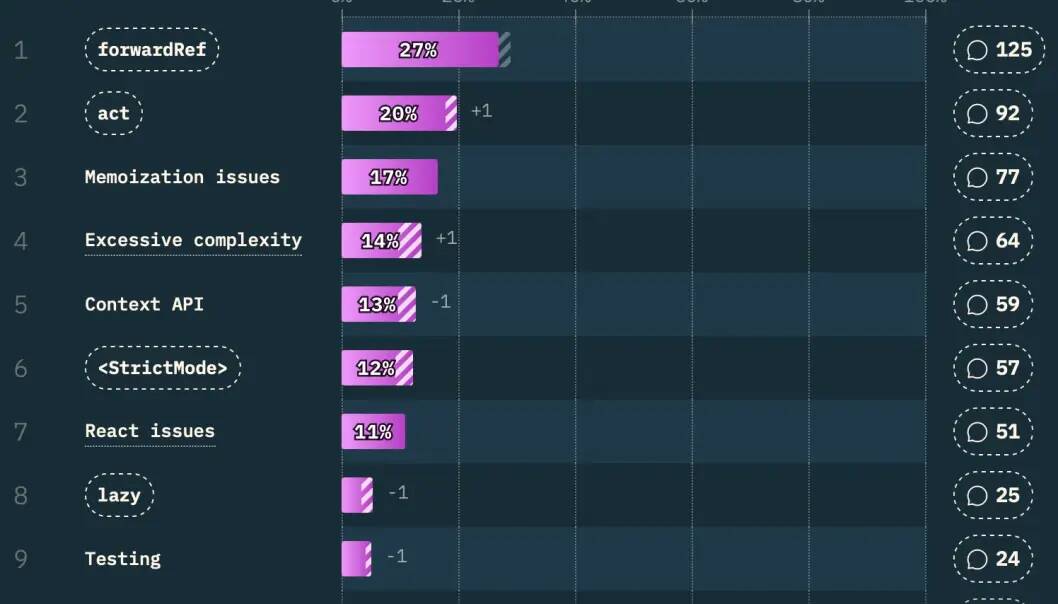View the 64 comments for Excessive complexity

[993, 240]
